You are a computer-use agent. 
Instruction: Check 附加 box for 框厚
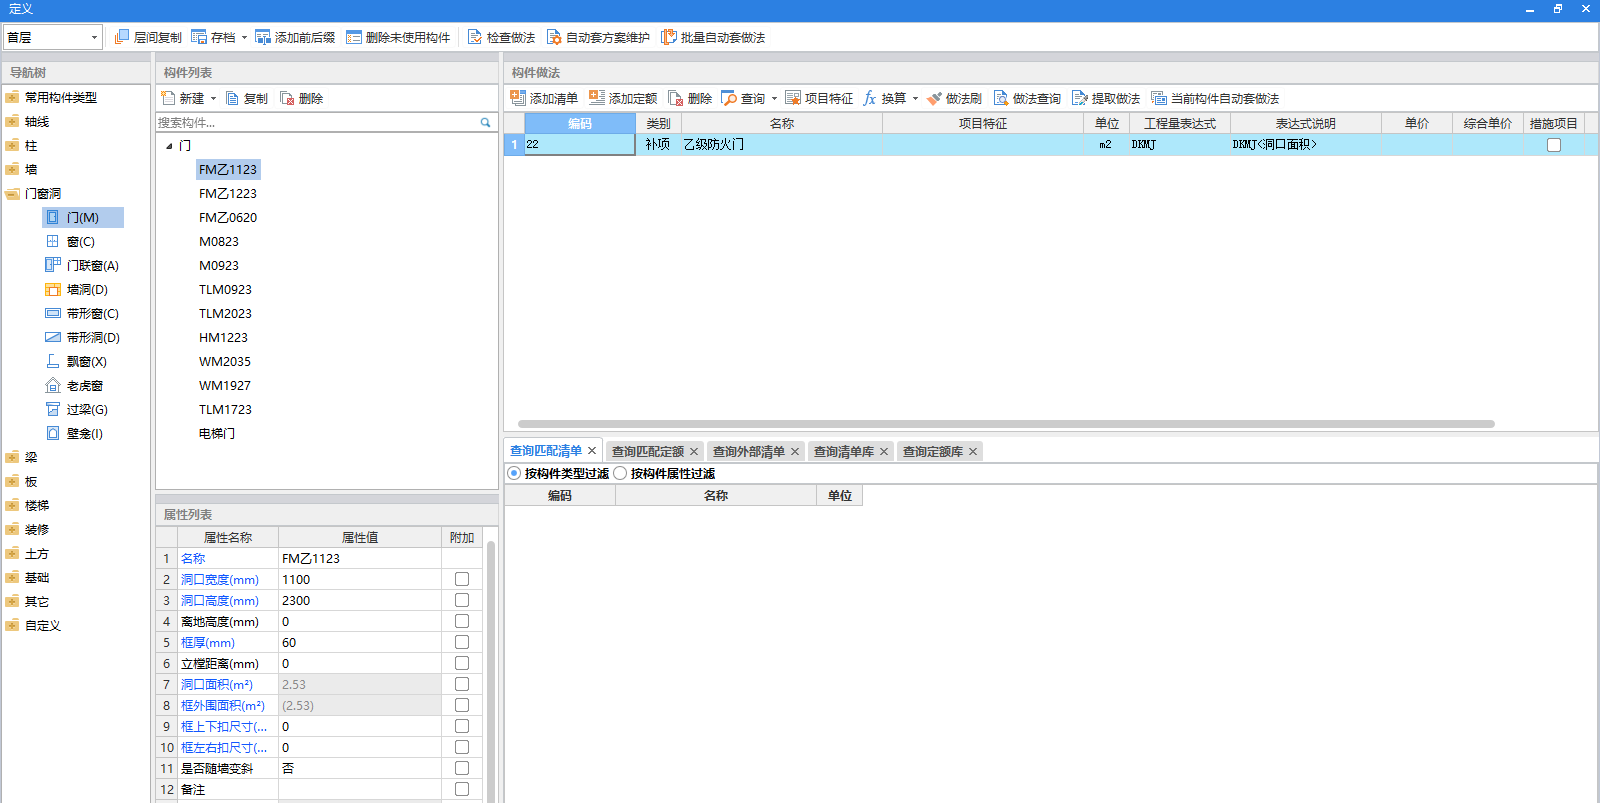(x=462, y=642)
